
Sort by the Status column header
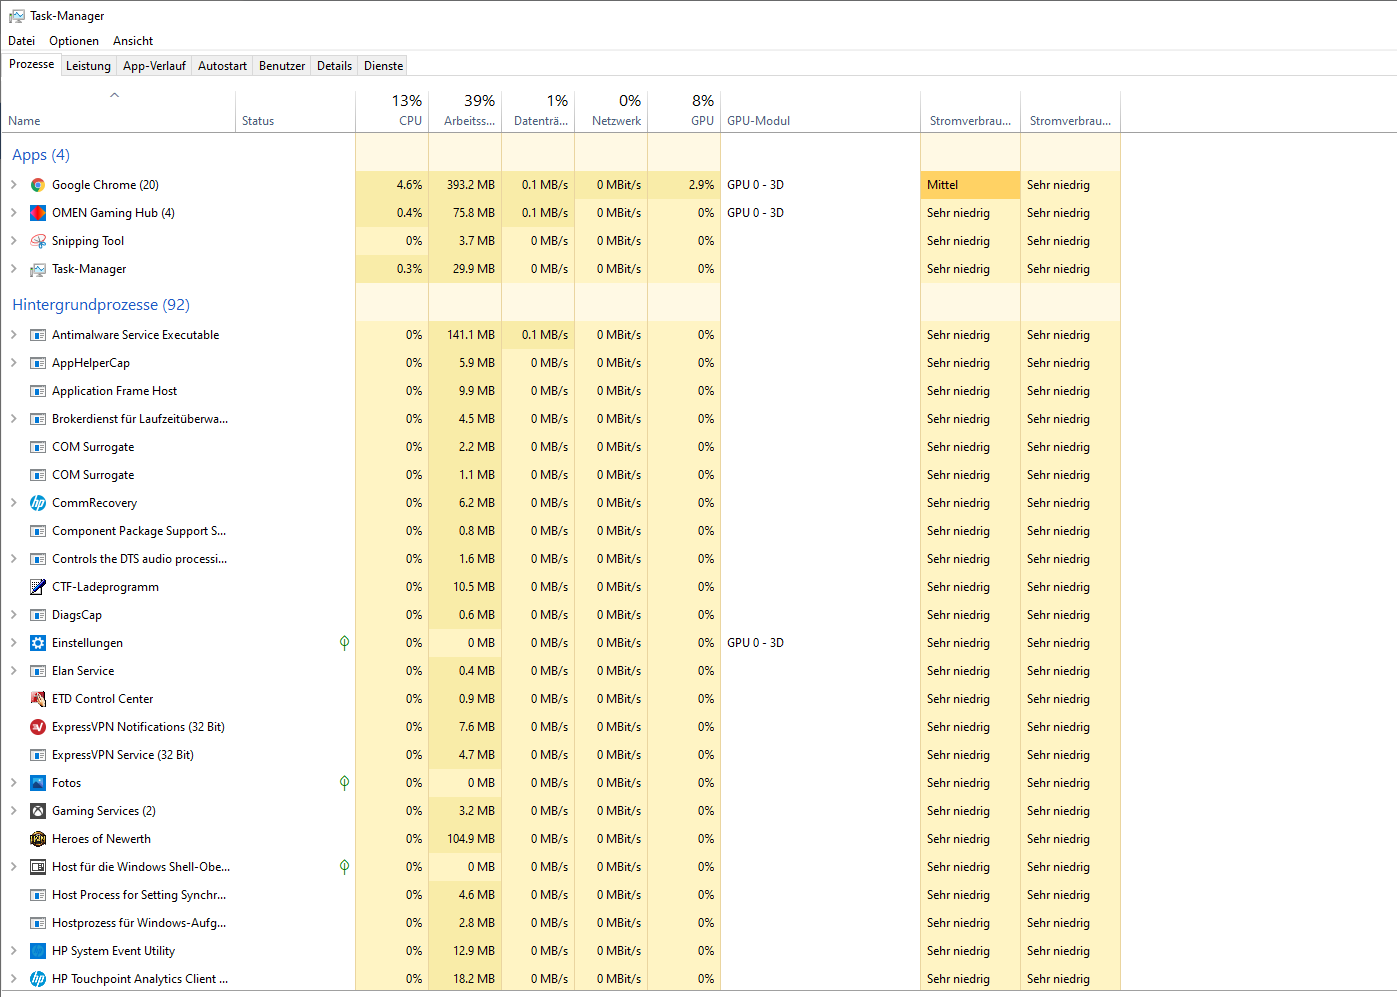pos(295,111)
